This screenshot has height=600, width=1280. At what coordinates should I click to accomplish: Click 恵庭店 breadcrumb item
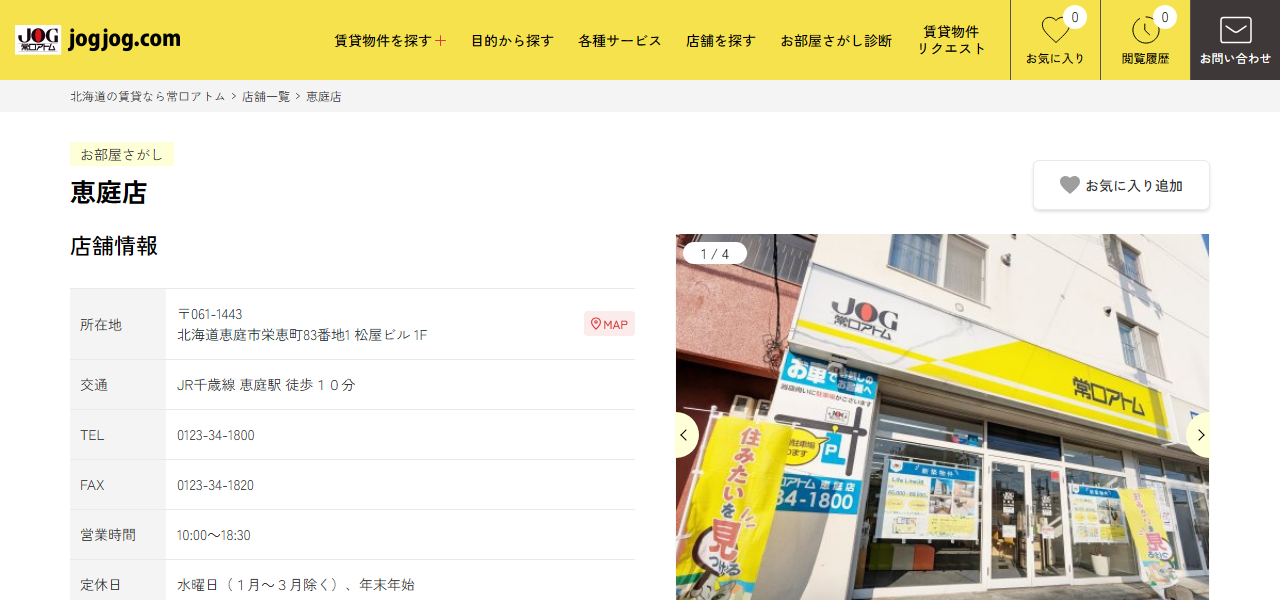324,96
